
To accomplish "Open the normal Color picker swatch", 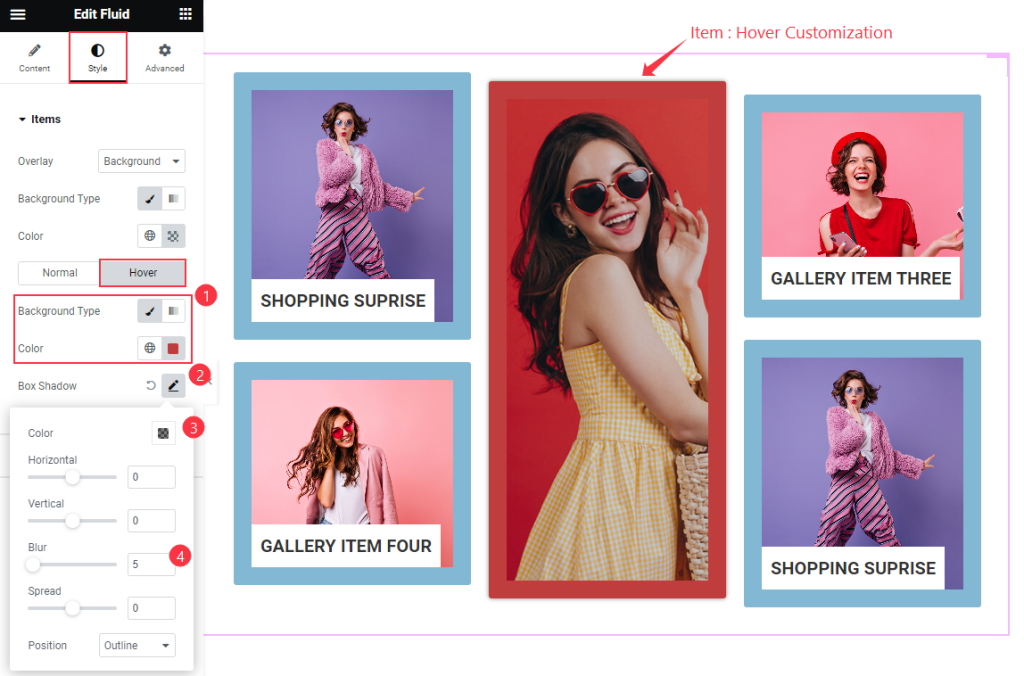I will click(173, 236).
